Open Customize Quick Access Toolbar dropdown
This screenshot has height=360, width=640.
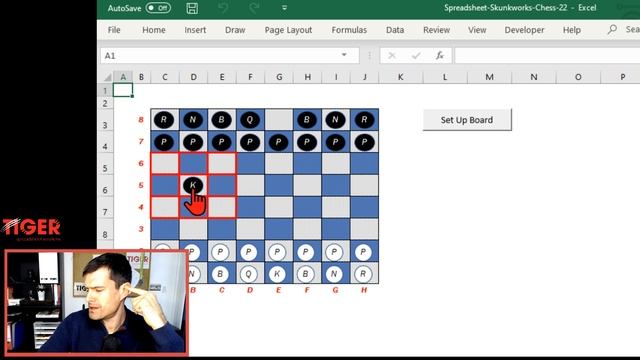point(284,8)
